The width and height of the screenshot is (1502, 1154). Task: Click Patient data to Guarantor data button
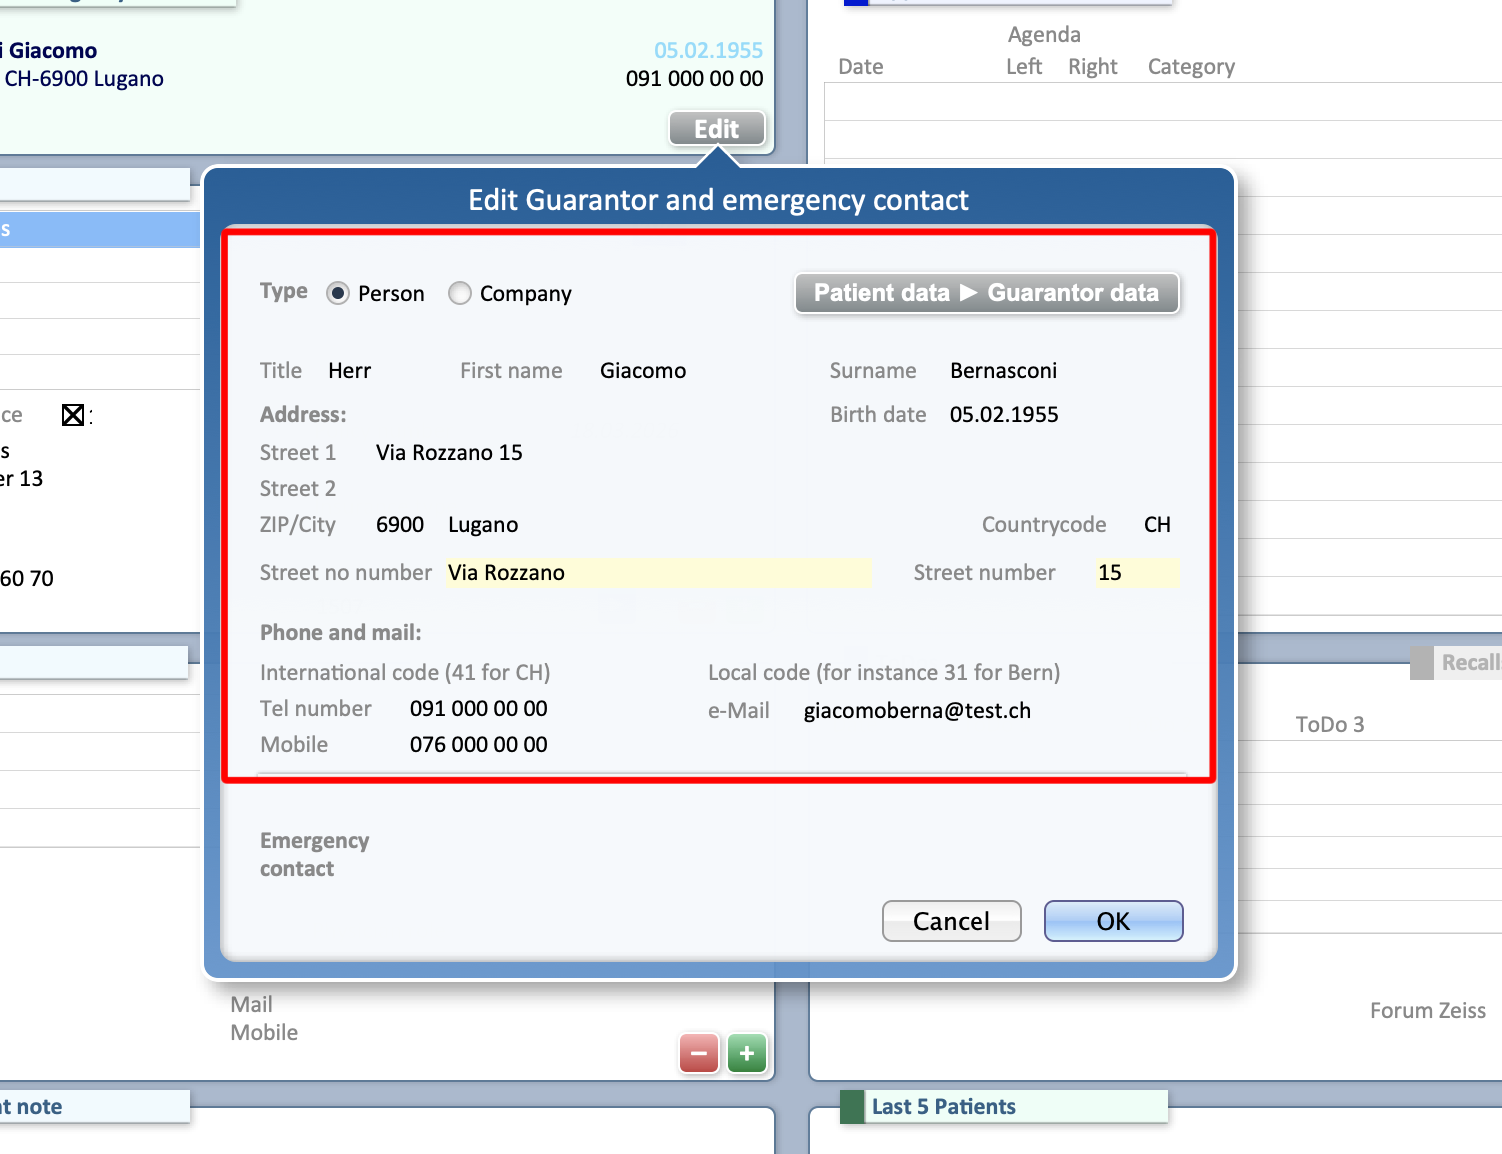tap(987, 293)
